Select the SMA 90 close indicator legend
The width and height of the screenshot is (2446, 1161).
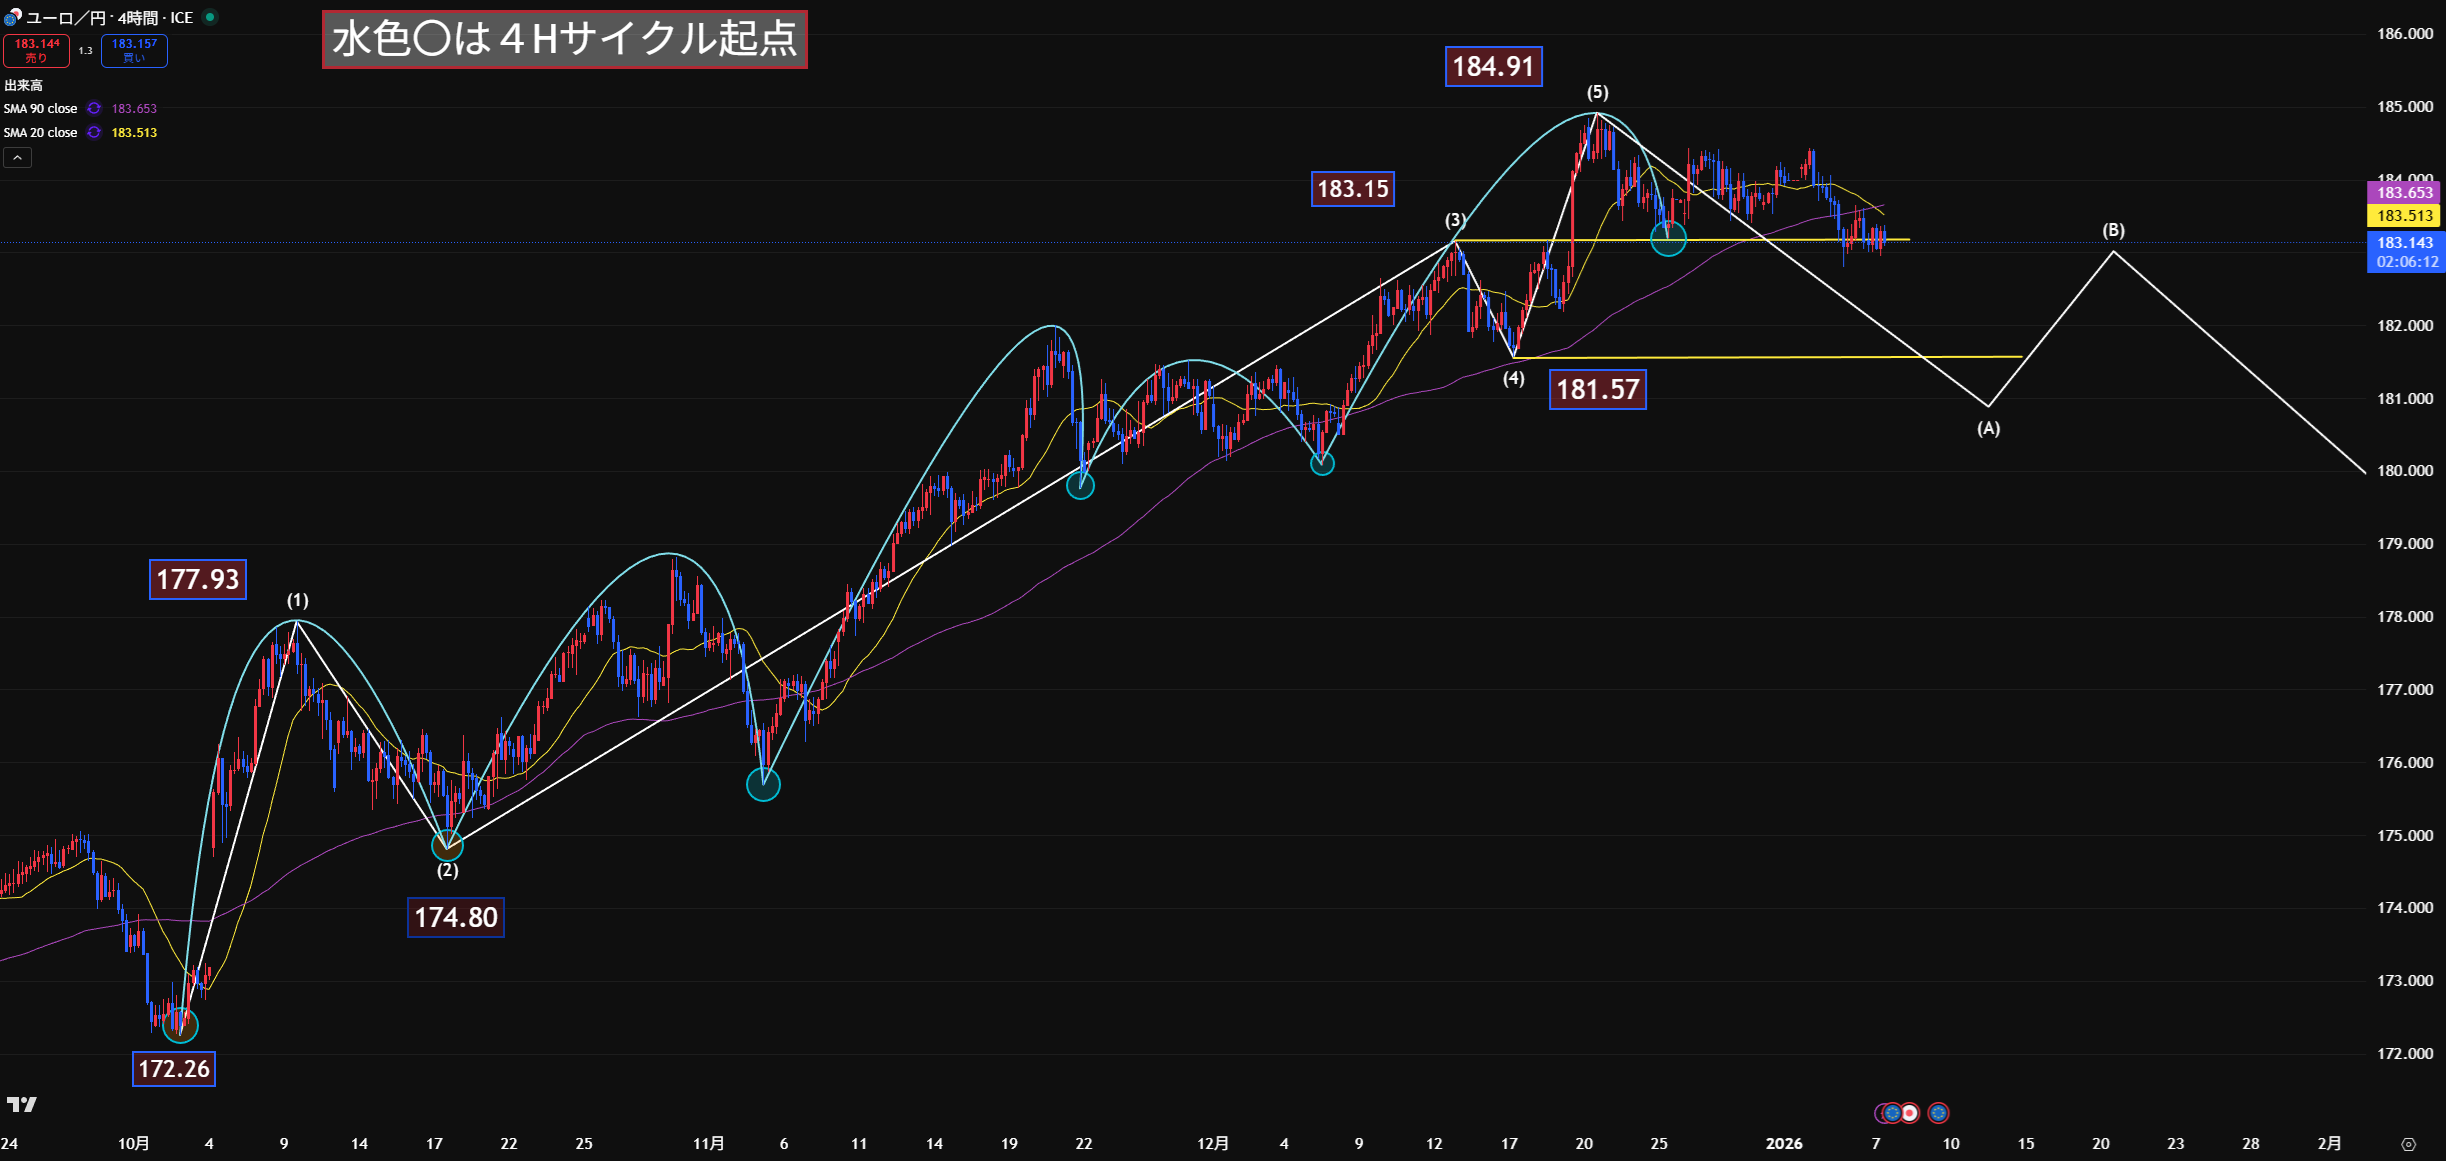click(x=40, y=108)
